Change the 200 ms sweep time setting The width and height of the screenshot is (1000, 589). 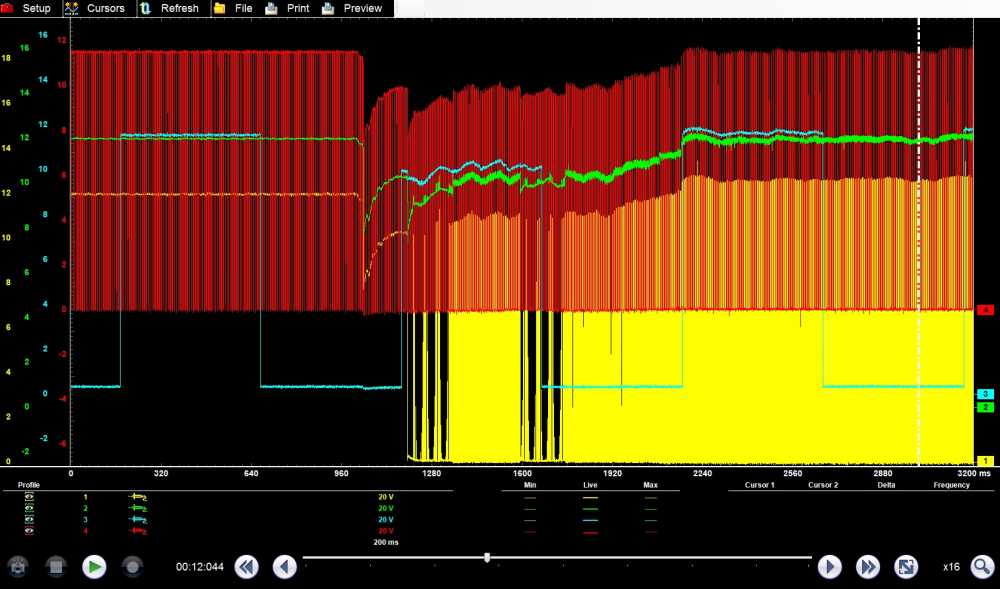385,541
